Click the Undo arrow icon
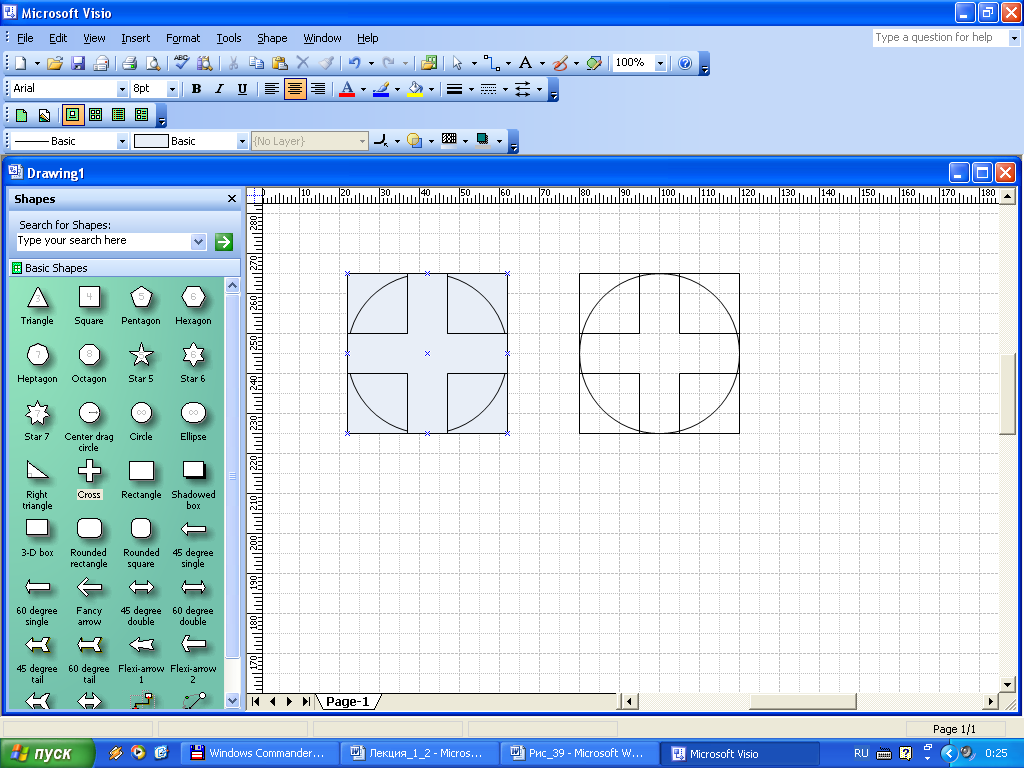Viewport: 1024px width, 768px height. pyautogui.click(x=355, y=63)
